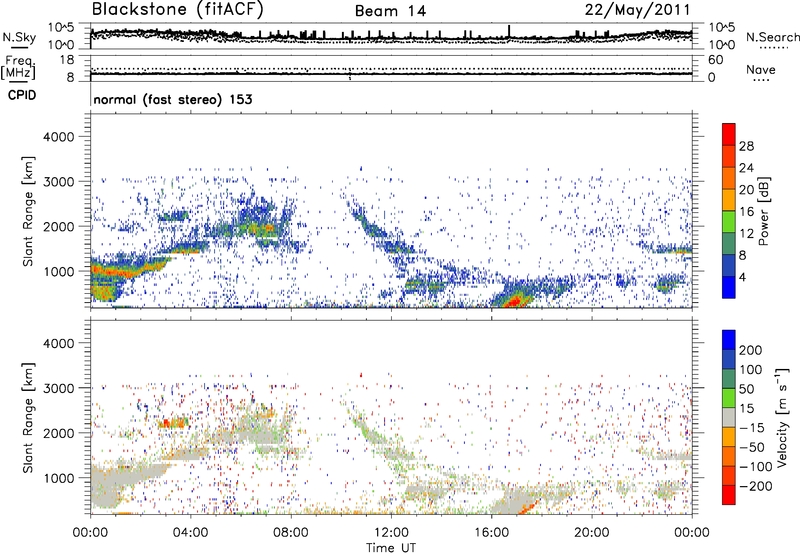Viewport: 800px width, 554px height.
Task: Click the '20:00' time axis tick label
Action: pyautogui.click(x=592, y=533)
